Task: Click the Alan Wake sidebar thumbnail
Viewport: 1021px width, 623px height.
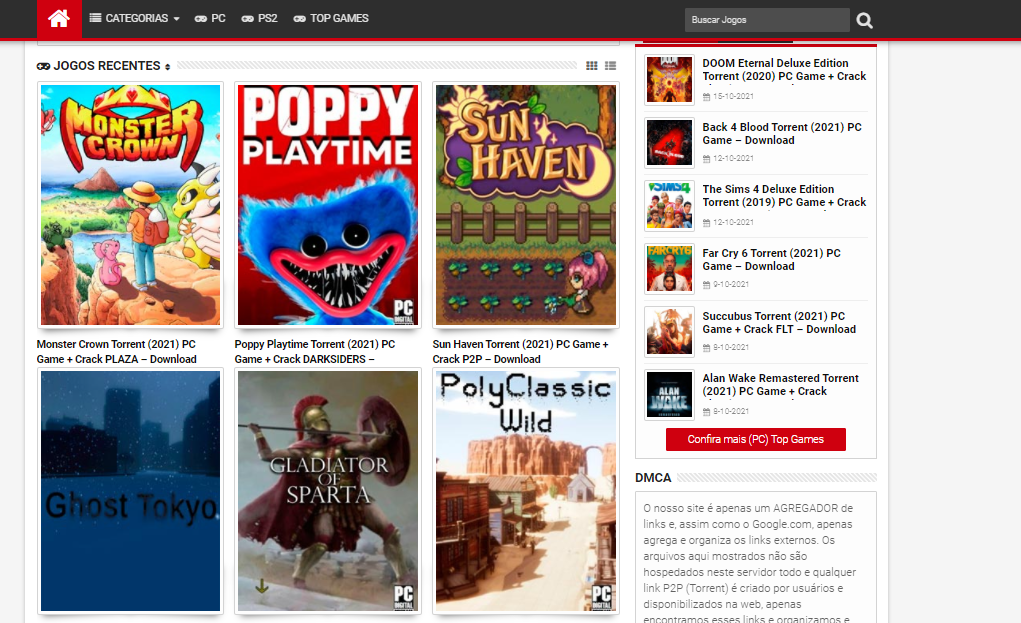Action: coord(669,395)
